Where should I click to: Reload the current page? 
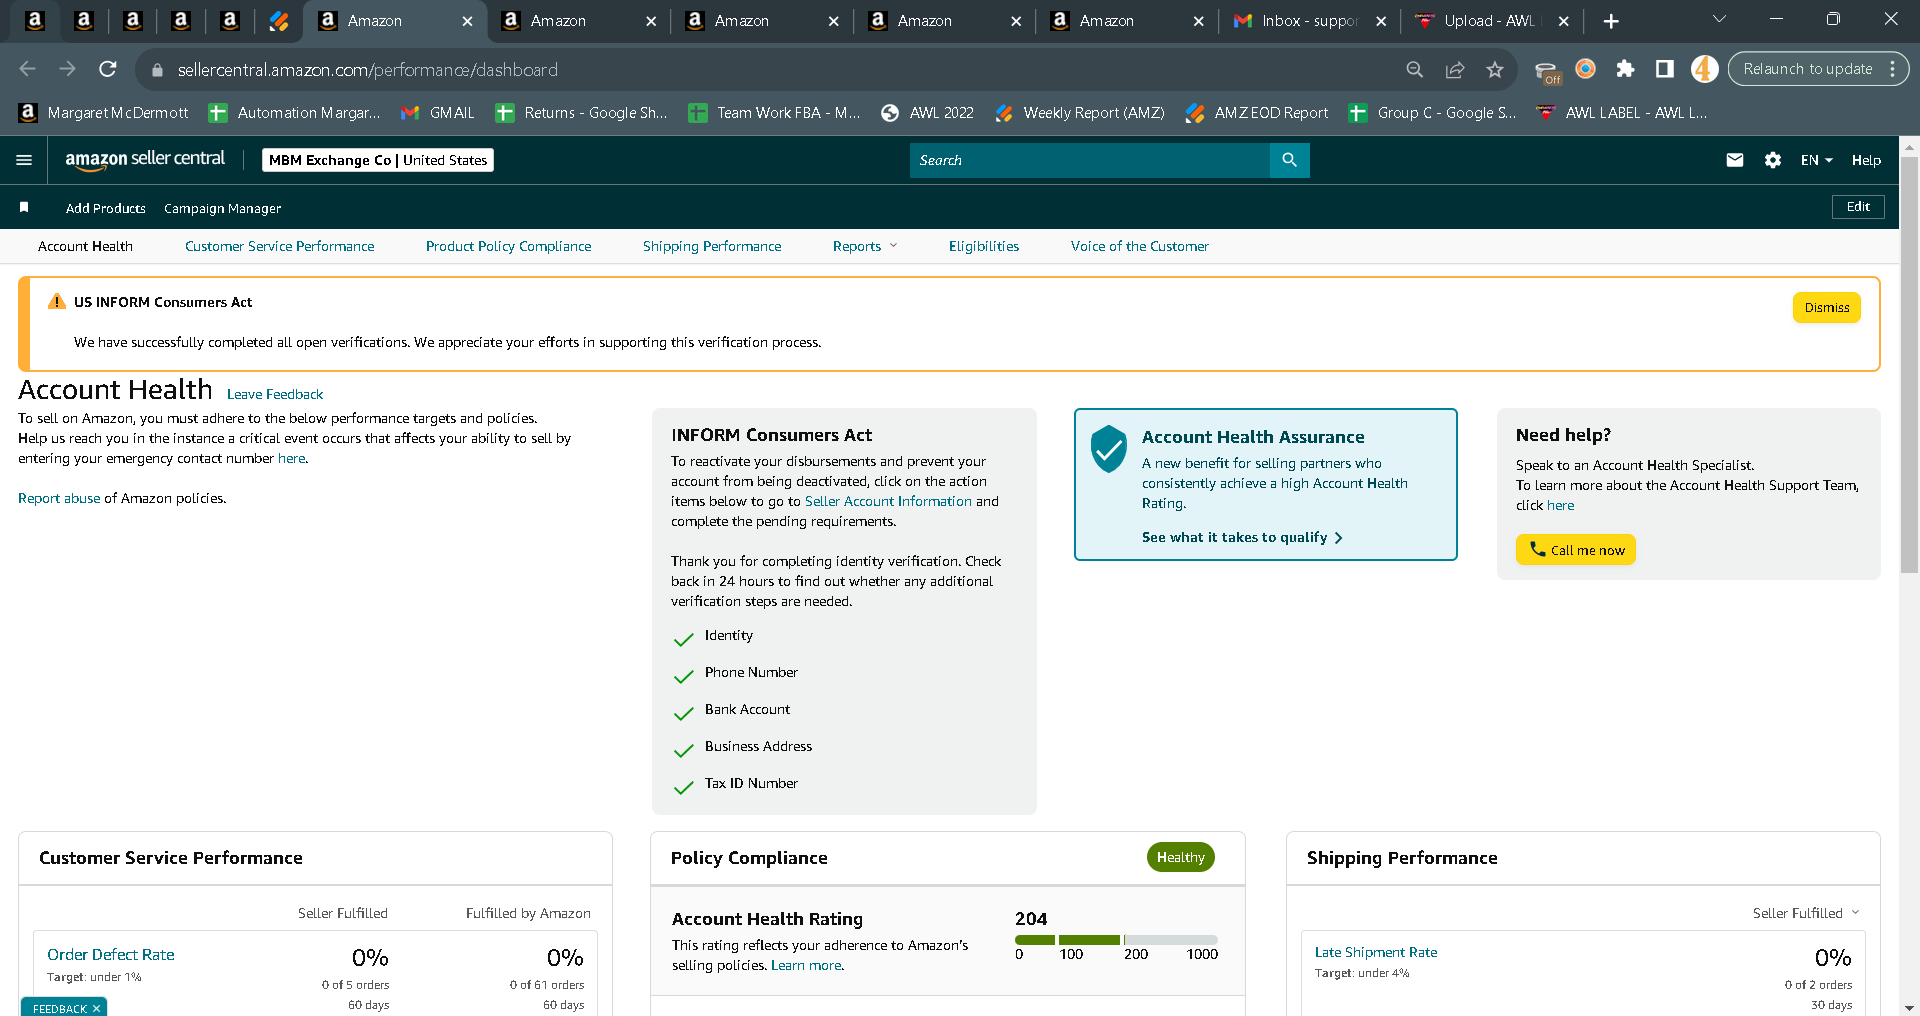click(x=108, y=69)
